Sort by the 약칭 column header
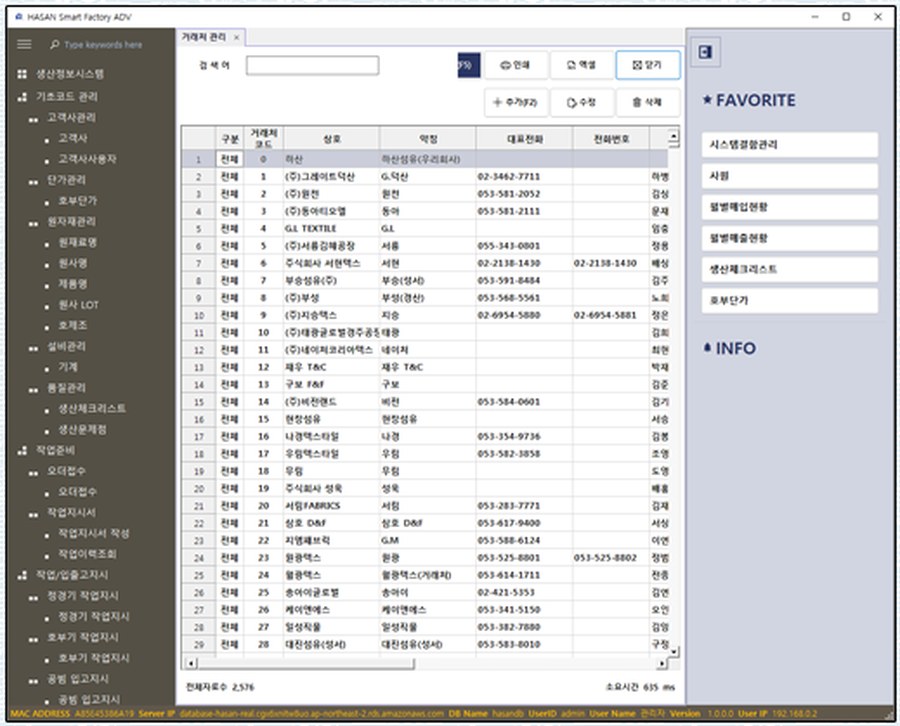The height and width of the screenshot is (726, 900). 428,138
